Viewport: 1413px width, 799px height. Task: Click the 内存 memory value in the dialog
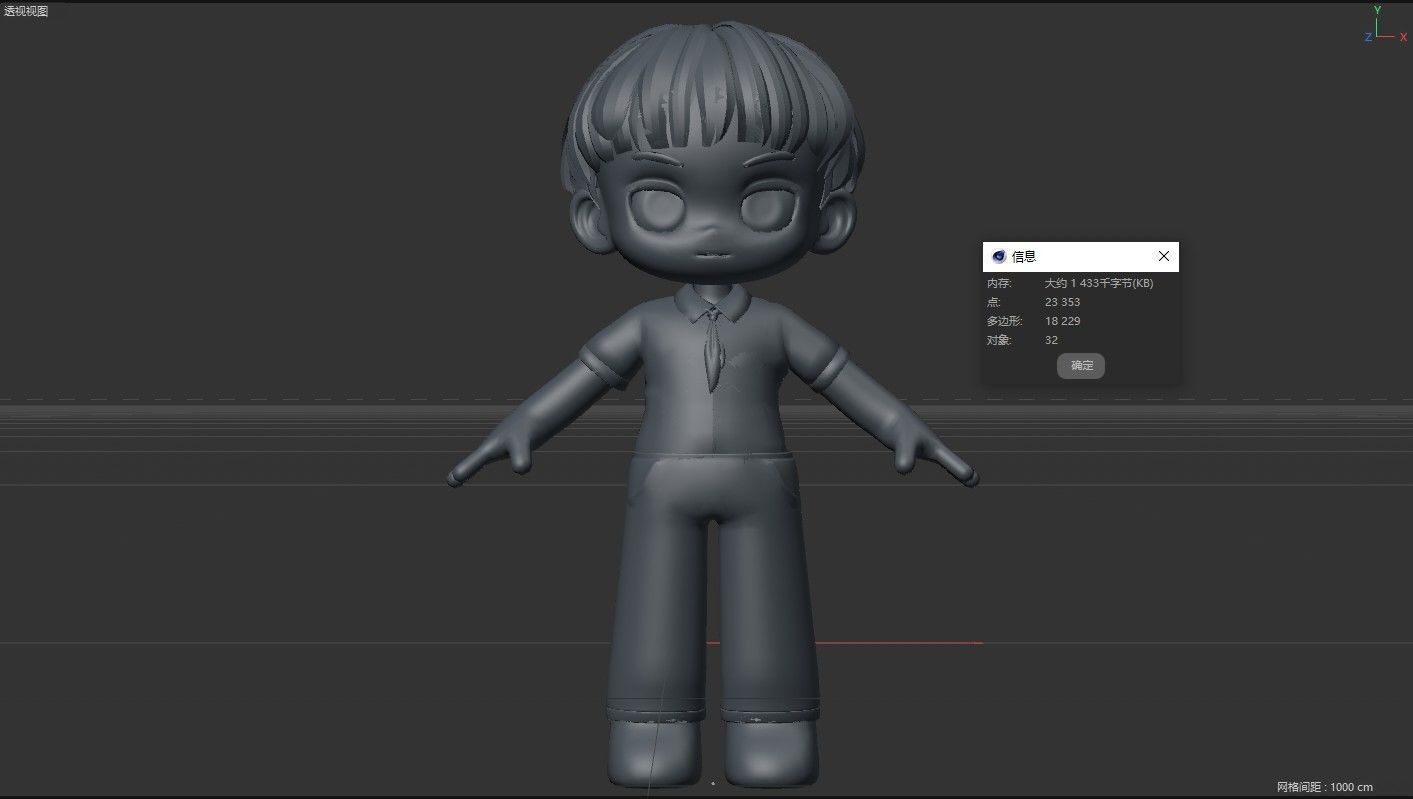point(1096,283)
